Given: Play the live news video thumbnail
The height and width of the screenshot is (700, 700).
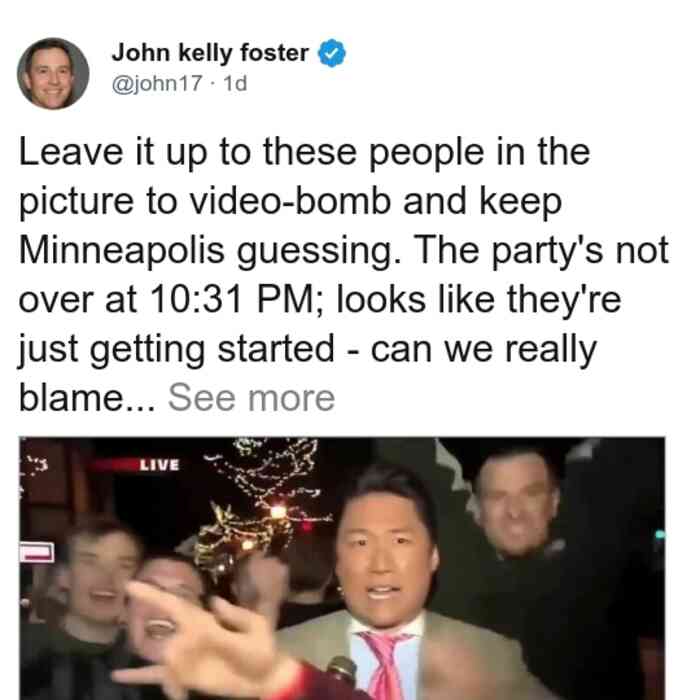Looking at the screenshot, I should tap(342, 568).
